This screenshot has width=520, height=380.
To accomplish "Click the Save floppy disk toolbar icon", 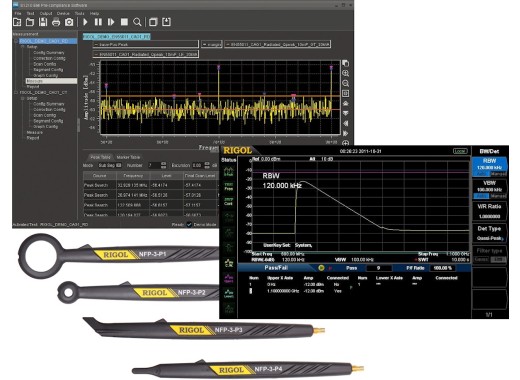I will (x=43, y=22).
